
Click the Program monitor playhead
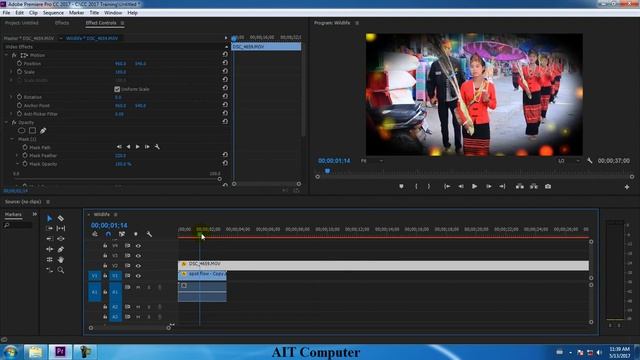[327, 171]
